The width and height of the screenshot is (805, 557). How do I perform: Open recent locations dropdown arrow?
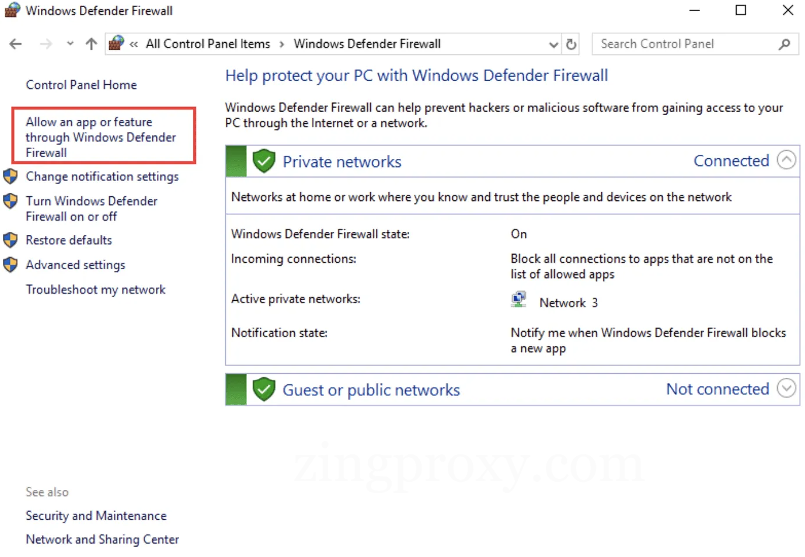pyautogui.click(x=70, y=44)
